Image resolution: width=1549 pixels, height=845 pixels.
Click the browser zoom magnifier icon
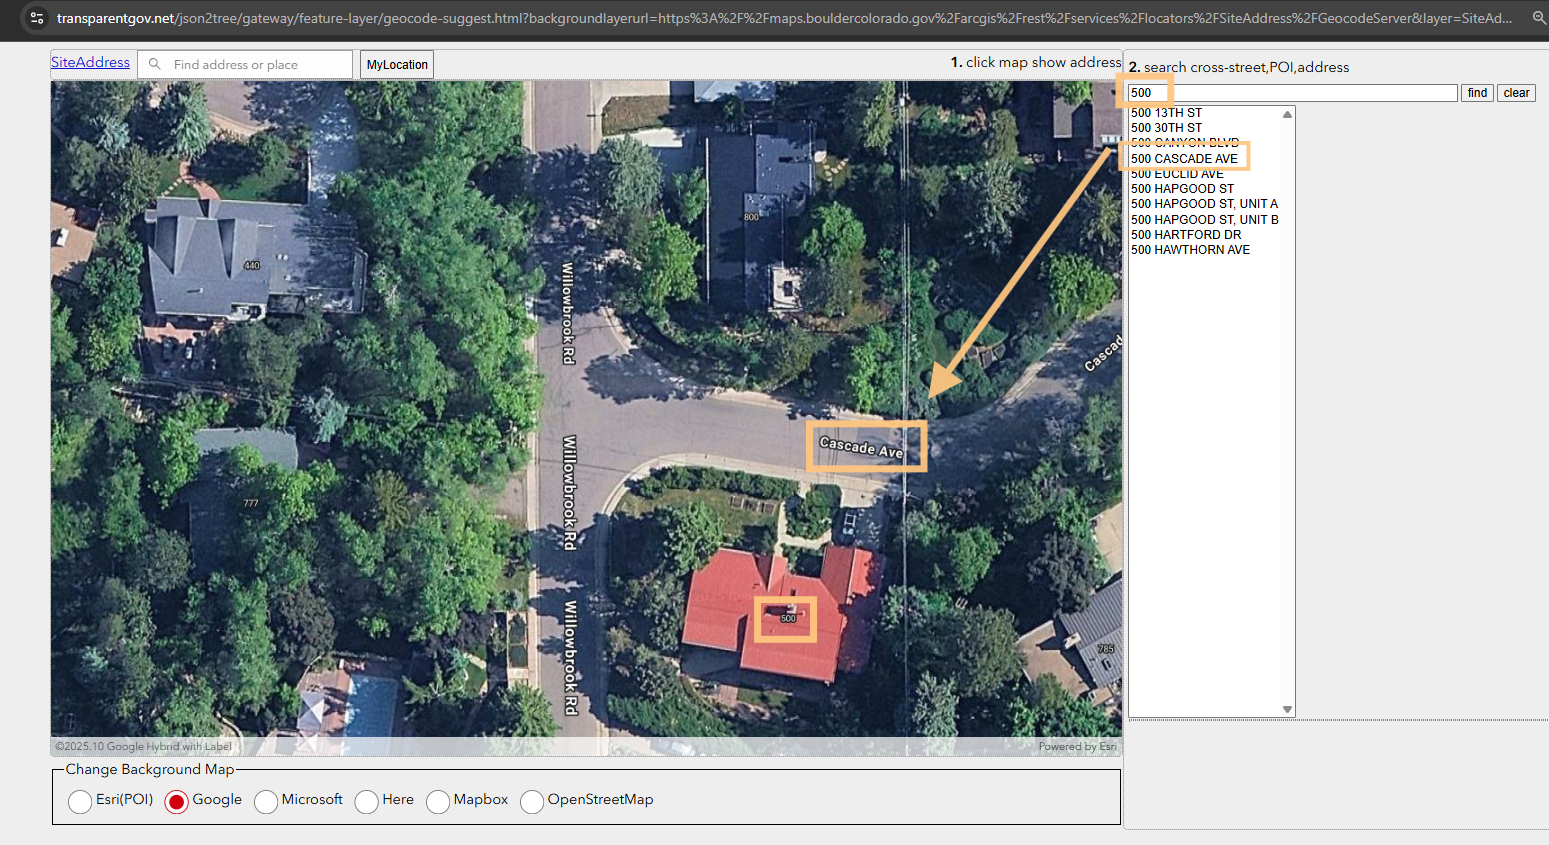tap(1539, 18)
